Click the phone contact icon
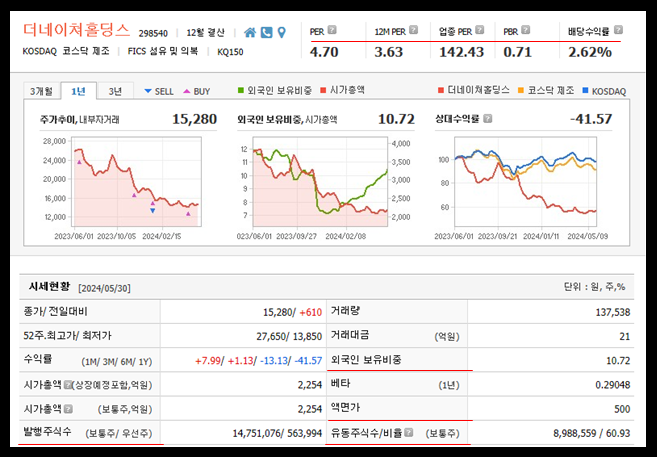The width and height of the screenshot is (659, 457). 266,32
